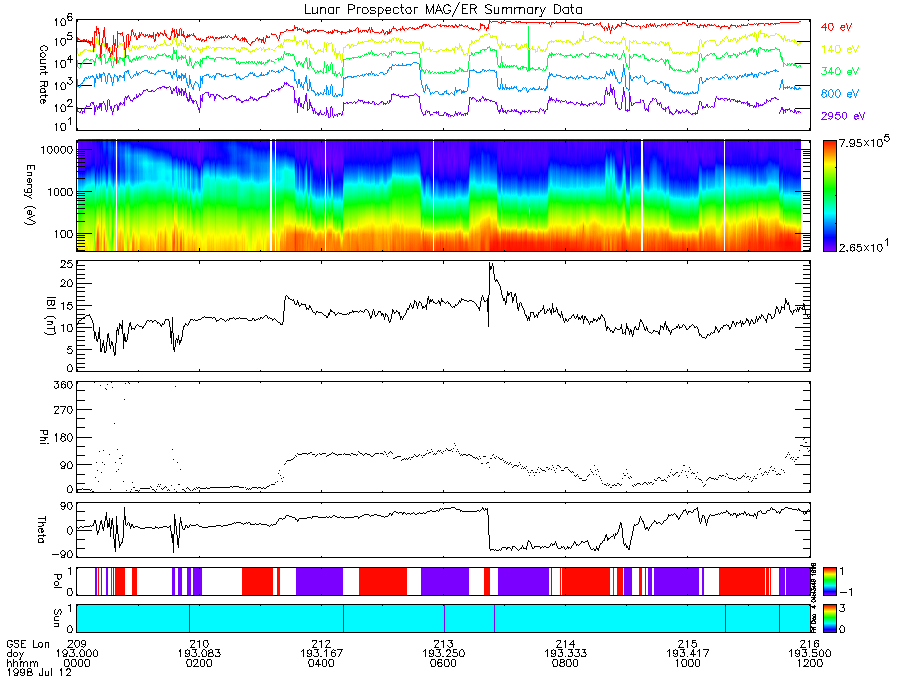Click day-of-year value "193.083"

[199, 654]
